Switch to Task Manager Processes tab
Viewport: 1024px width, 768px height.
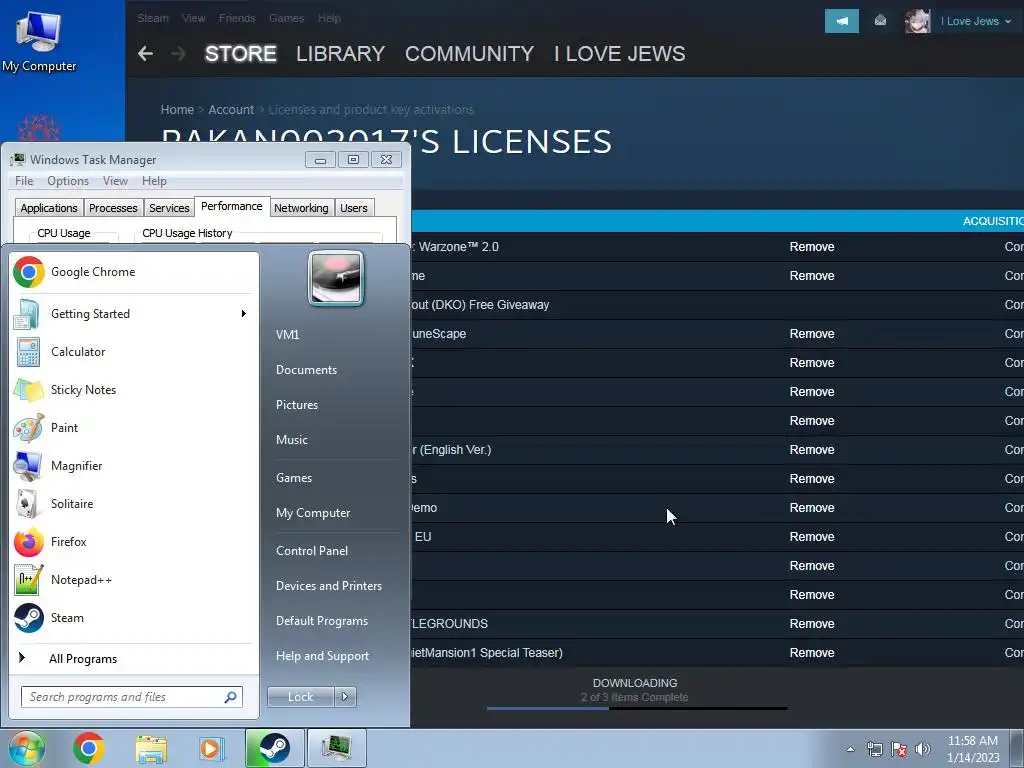tap(113, 208)
